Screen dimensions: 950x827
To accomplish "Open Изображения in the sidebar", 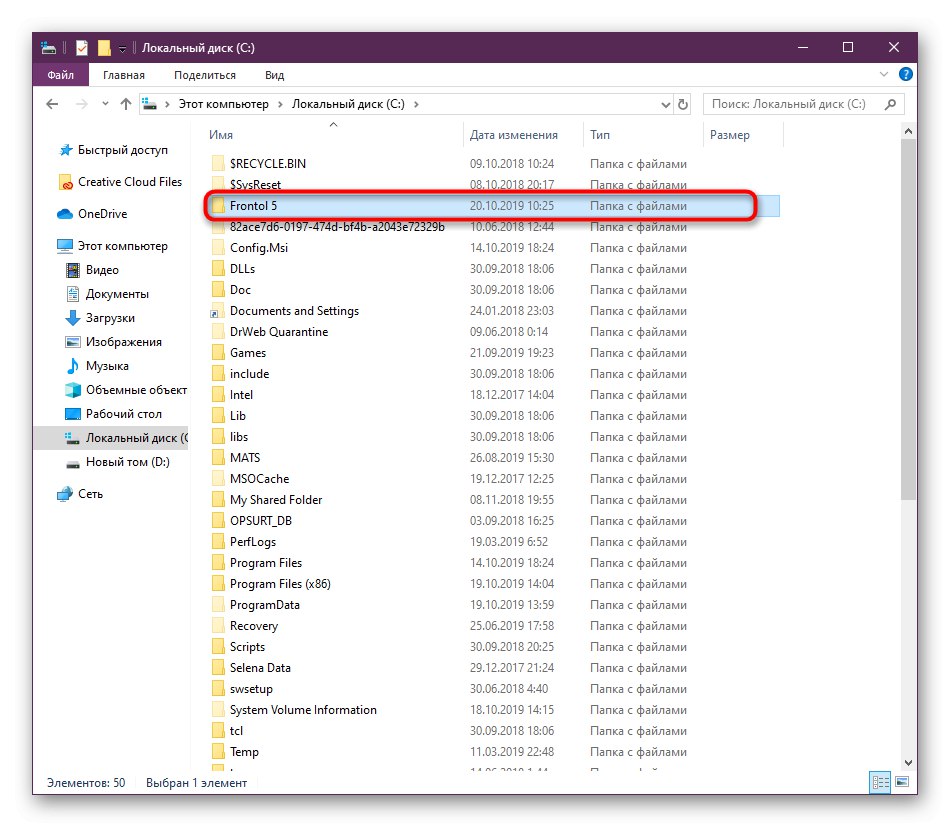I will click(113, 342).
